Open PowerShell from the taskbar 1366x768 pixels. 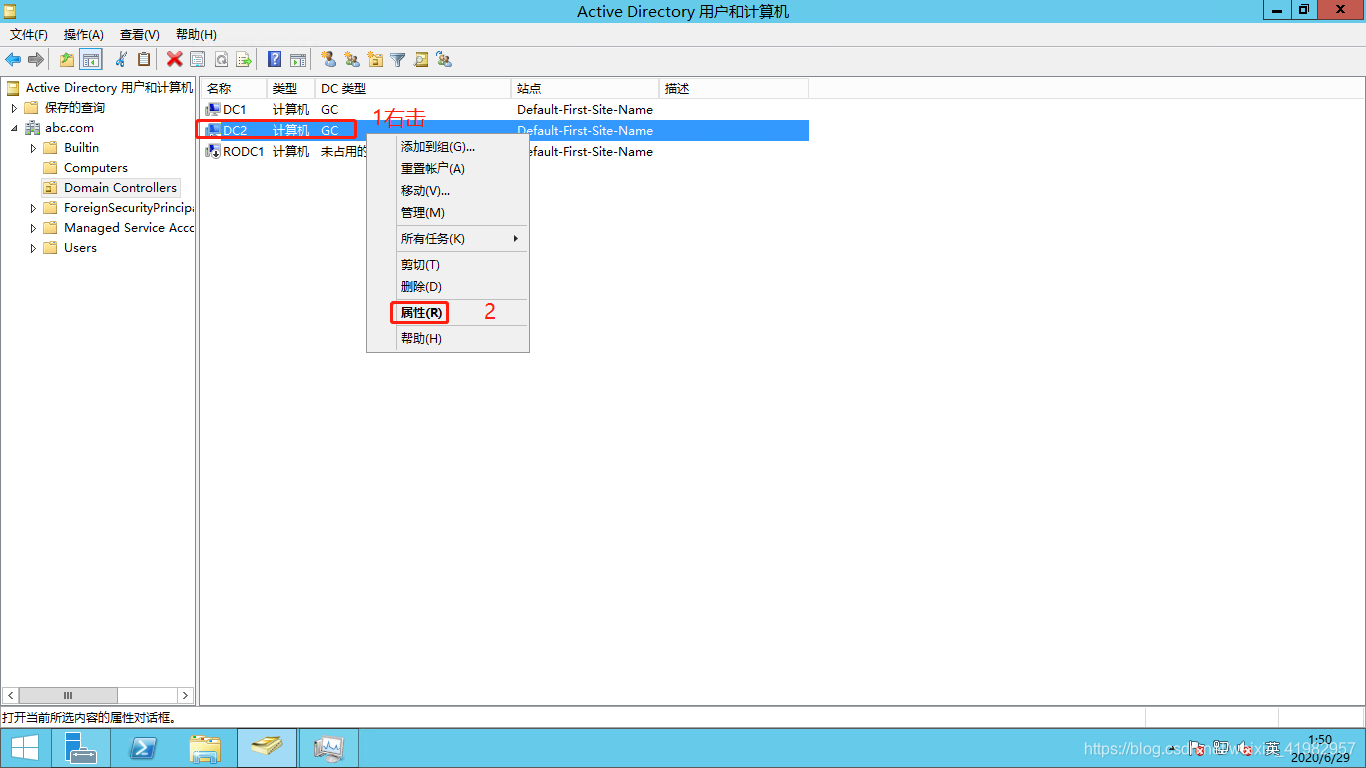point(142,748)
